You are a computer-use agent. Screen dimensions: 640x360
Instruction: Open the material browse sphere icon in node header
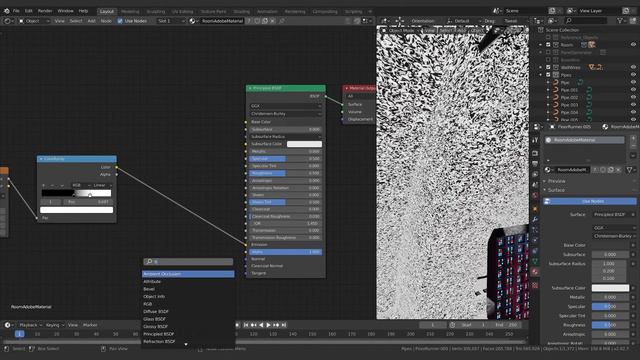pyautogui.click(x=193, y=21)
